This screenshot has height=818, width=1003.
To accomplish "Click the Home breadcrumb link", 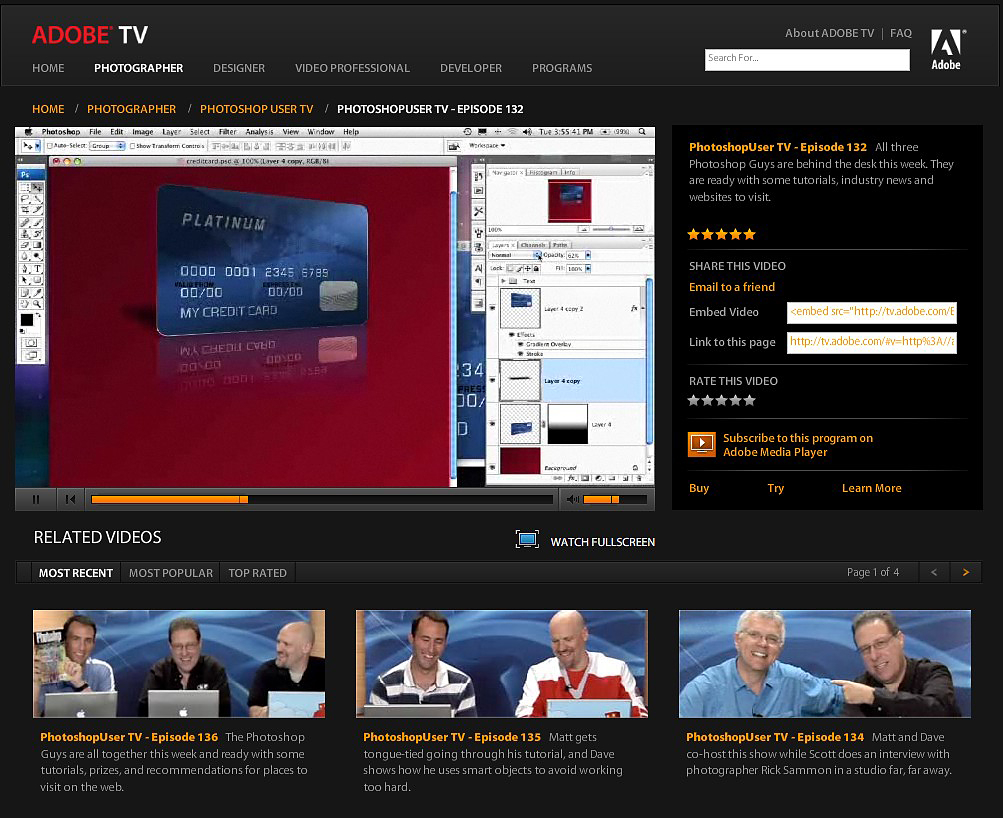I will click(48, 109).
